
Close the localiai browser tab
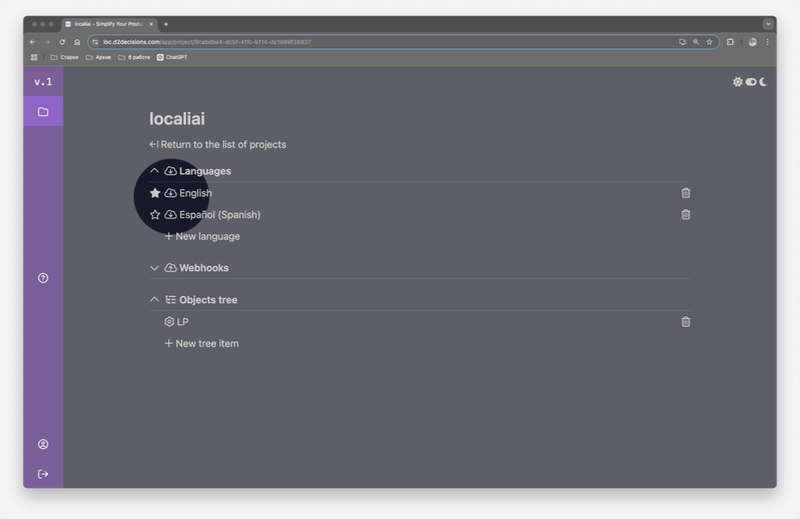click(x=151, y=24)
